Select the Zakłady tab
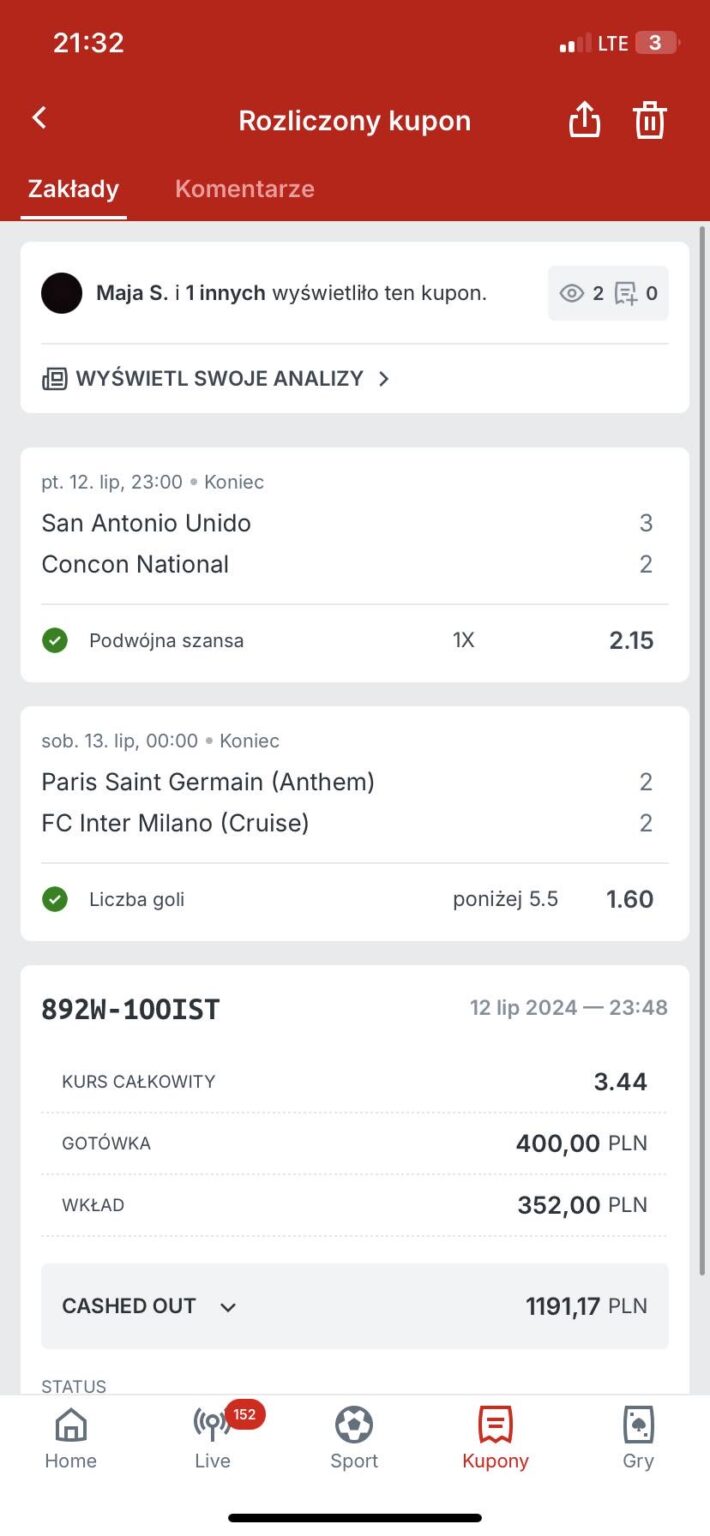710x1536 pixels. point(73,189)
